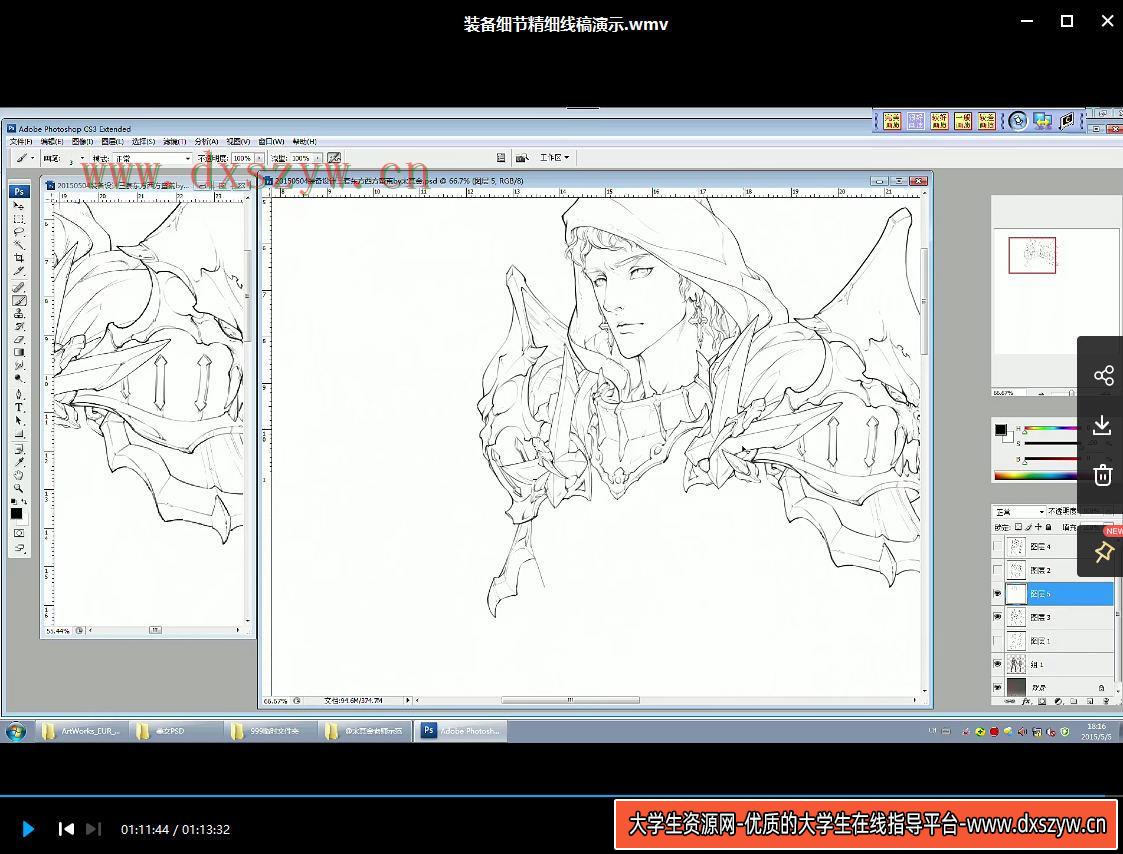This screenshot has height=854, width=1123.
Task: Select the Crop tool
Action: tap(19, 257)
